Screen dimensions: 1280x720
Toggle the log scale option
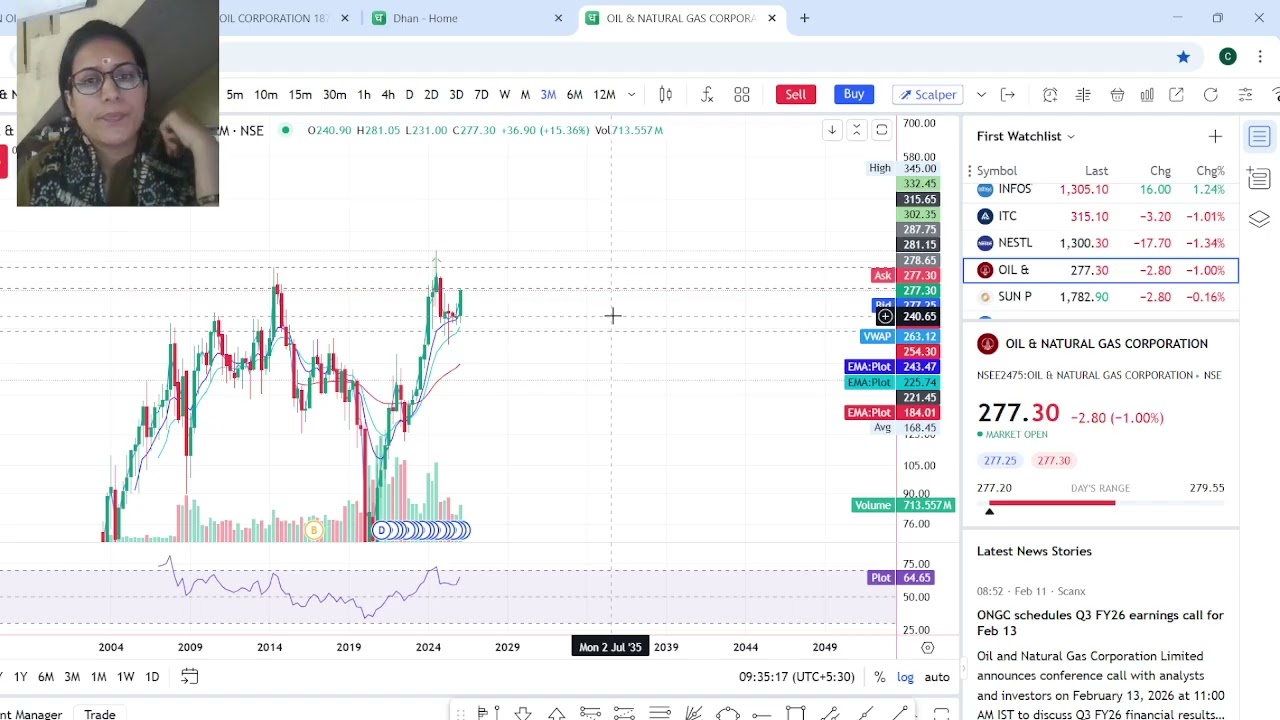(905, 677)
